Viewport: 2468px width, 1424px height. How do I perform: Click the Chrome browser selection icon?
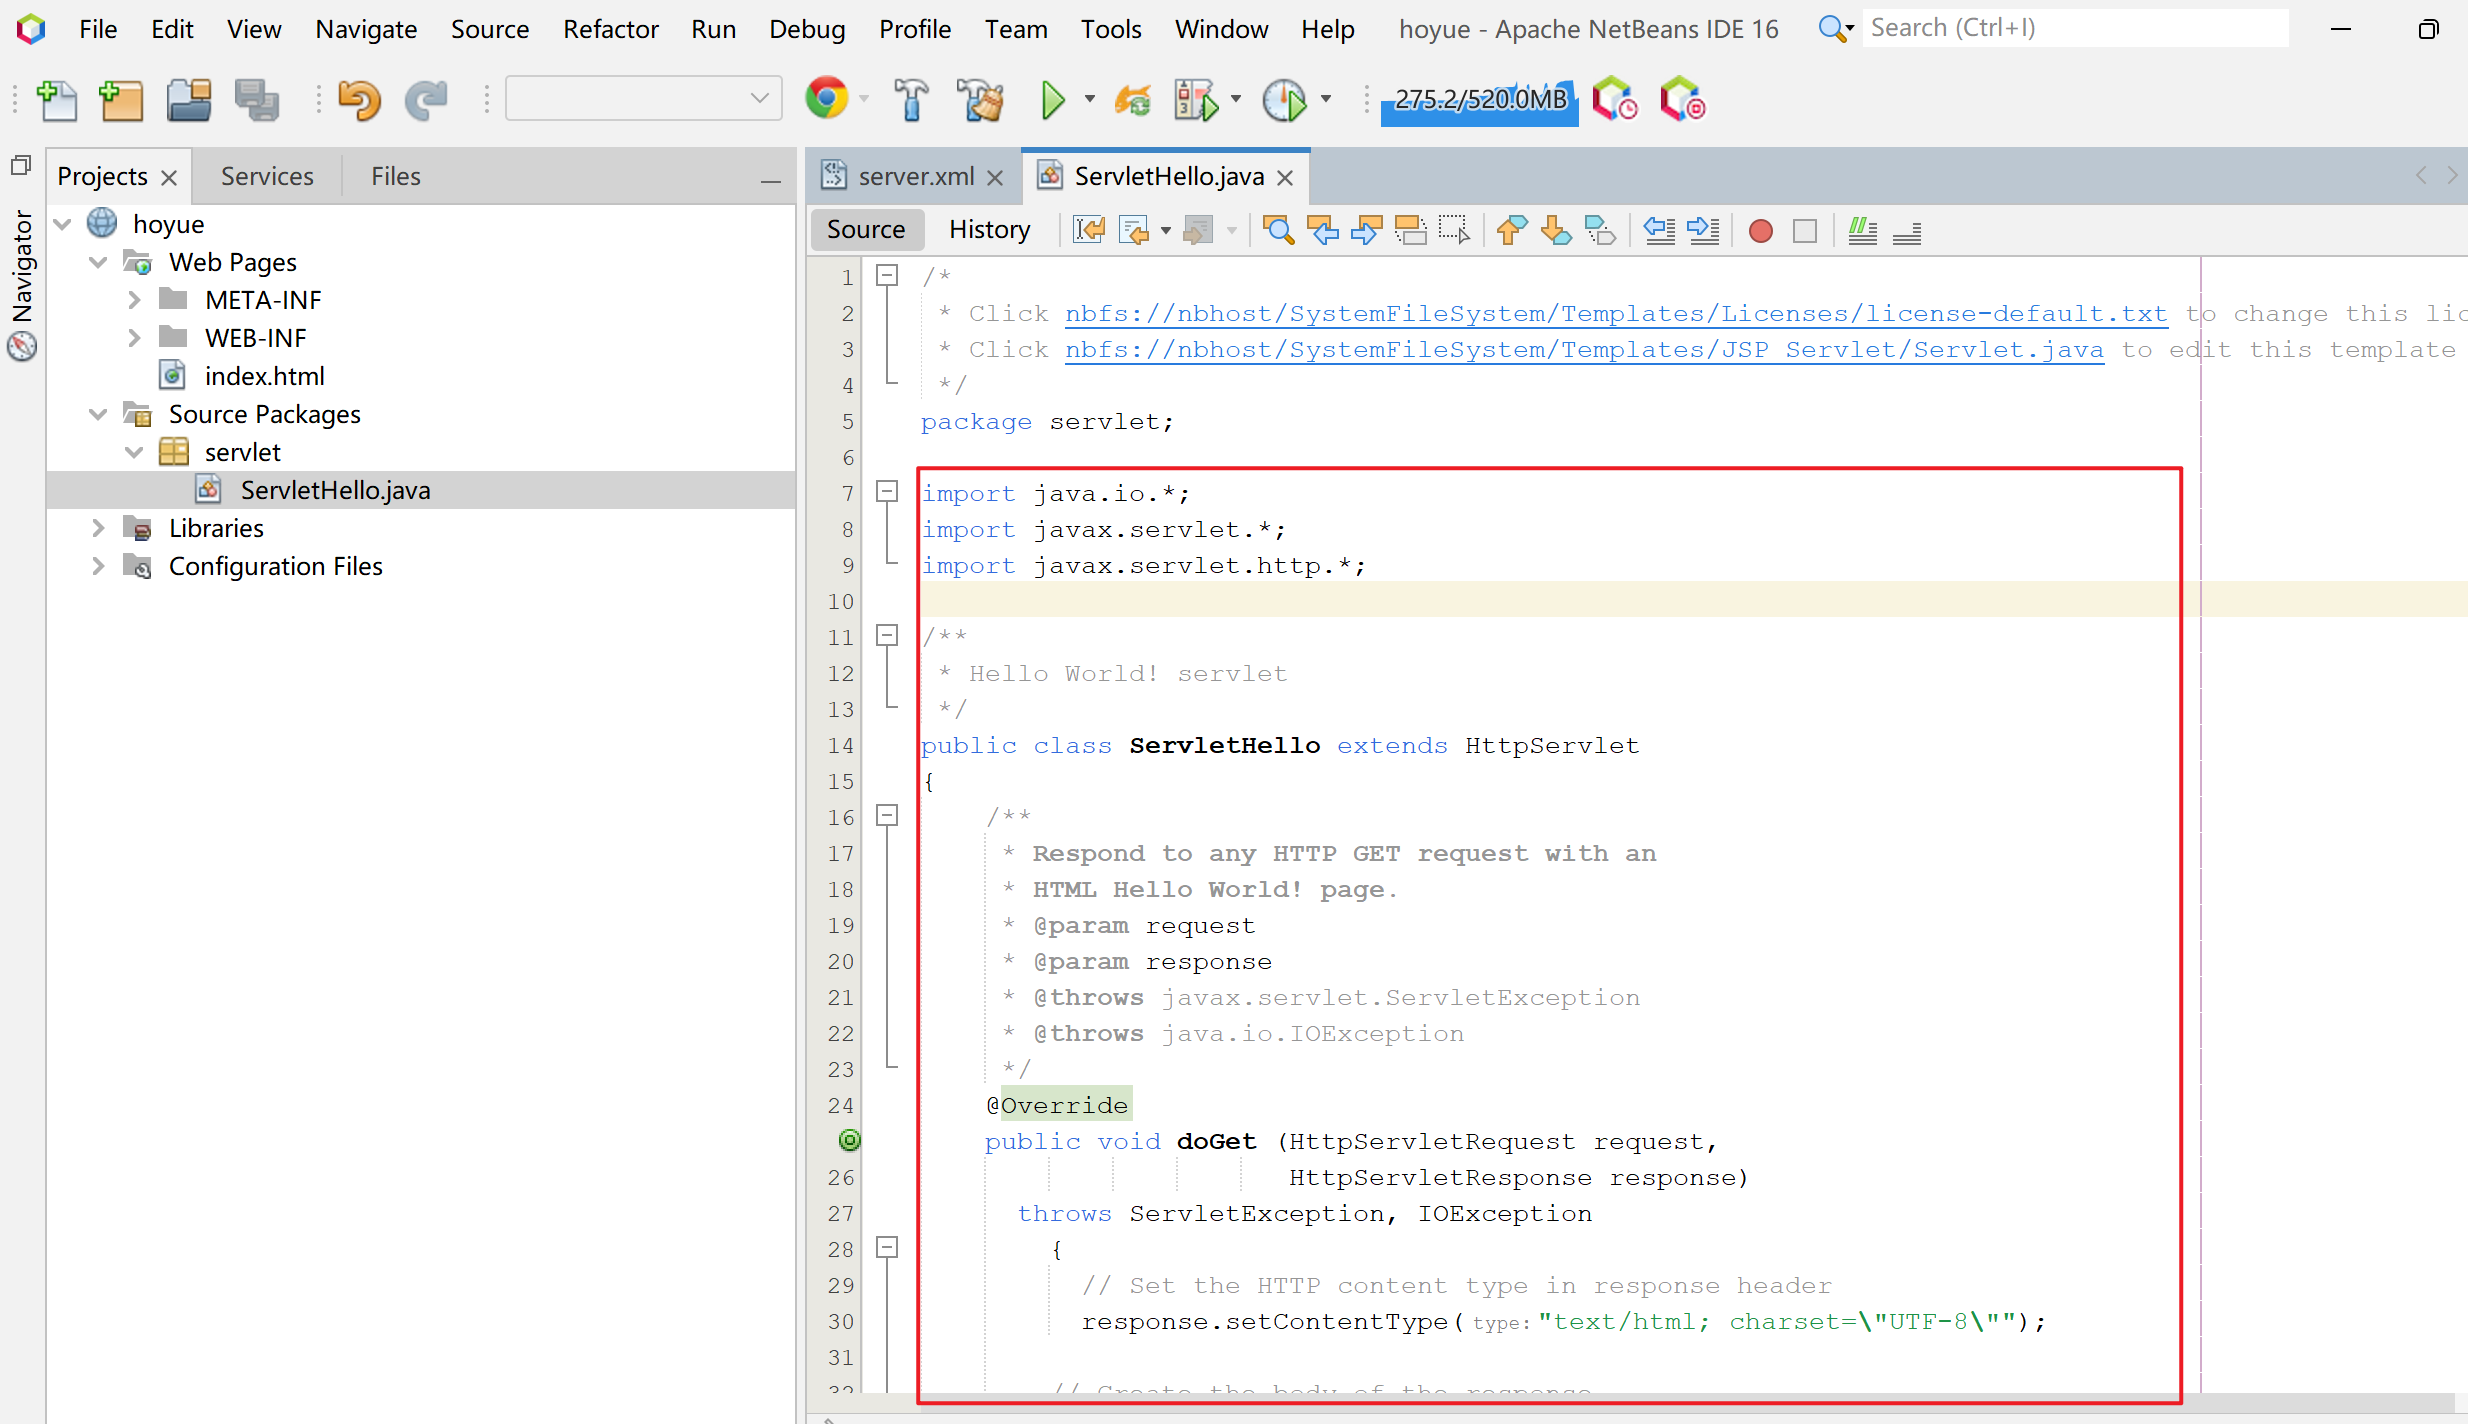coord(827,99)
